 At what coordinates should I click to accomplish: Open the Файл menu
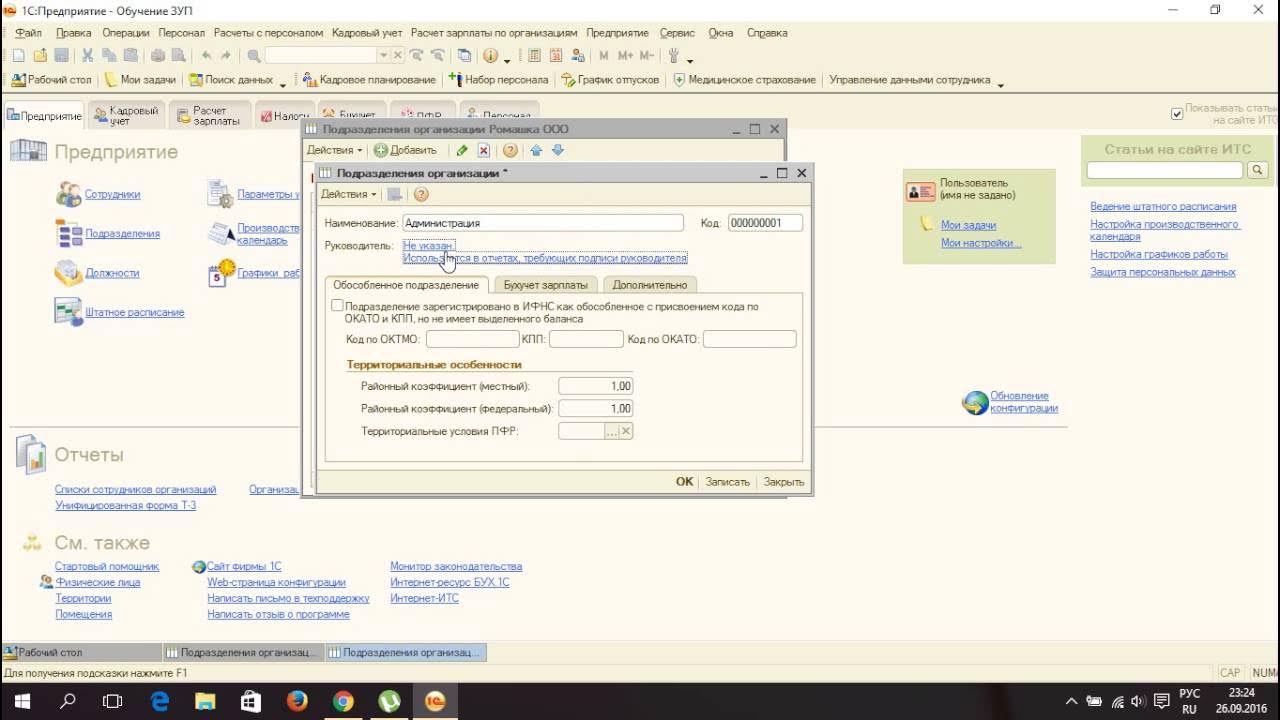(28, 33)
